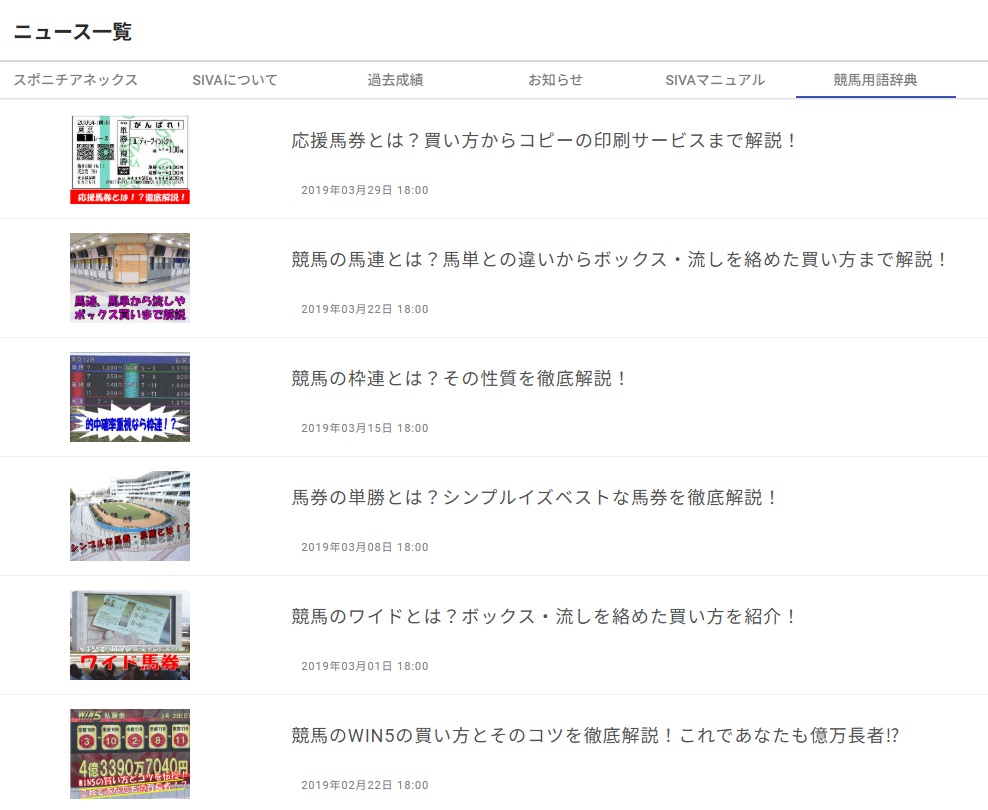Click the ニュース一覧 page heading
The width and height of the screenshot is (988, 810).
pos(73,32)
